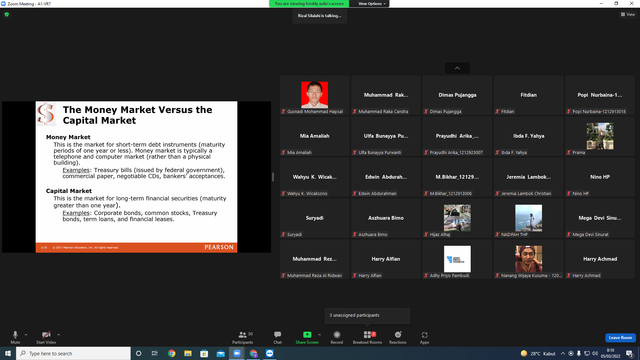Click Harry Achmad participant tile
The width and height of the screenshot is (640, 360).
click(x=600, y=259)
